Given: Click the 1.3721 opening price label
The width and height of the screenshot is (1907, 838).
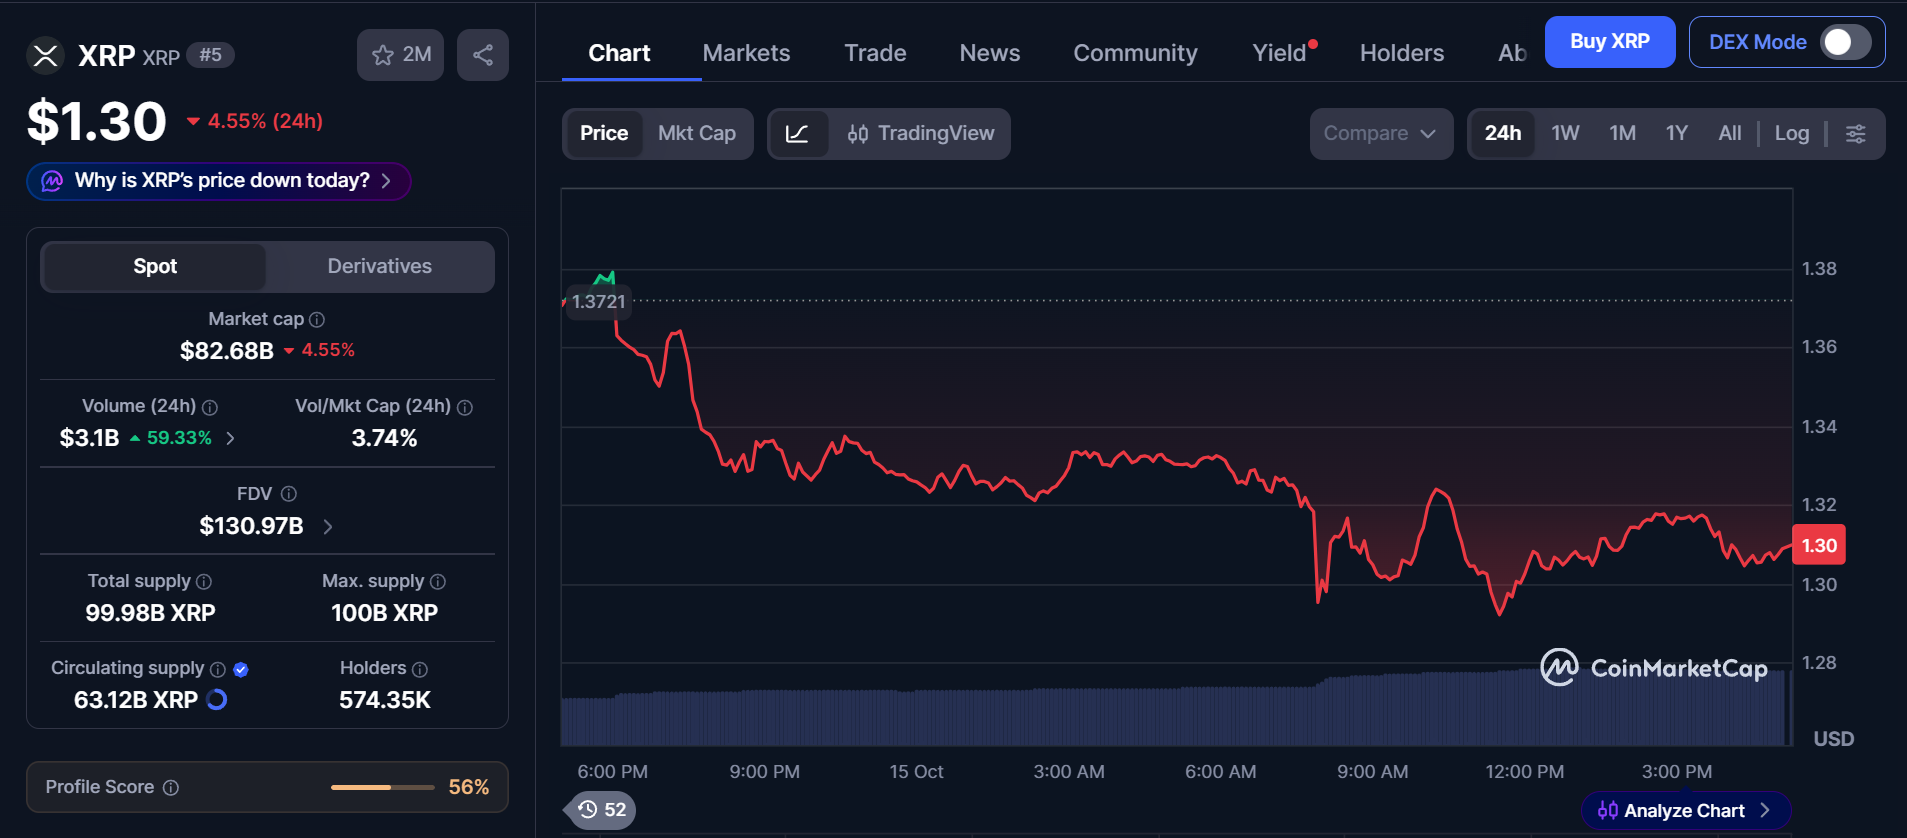Looking at the screenshot, I should tap(598, 302).
